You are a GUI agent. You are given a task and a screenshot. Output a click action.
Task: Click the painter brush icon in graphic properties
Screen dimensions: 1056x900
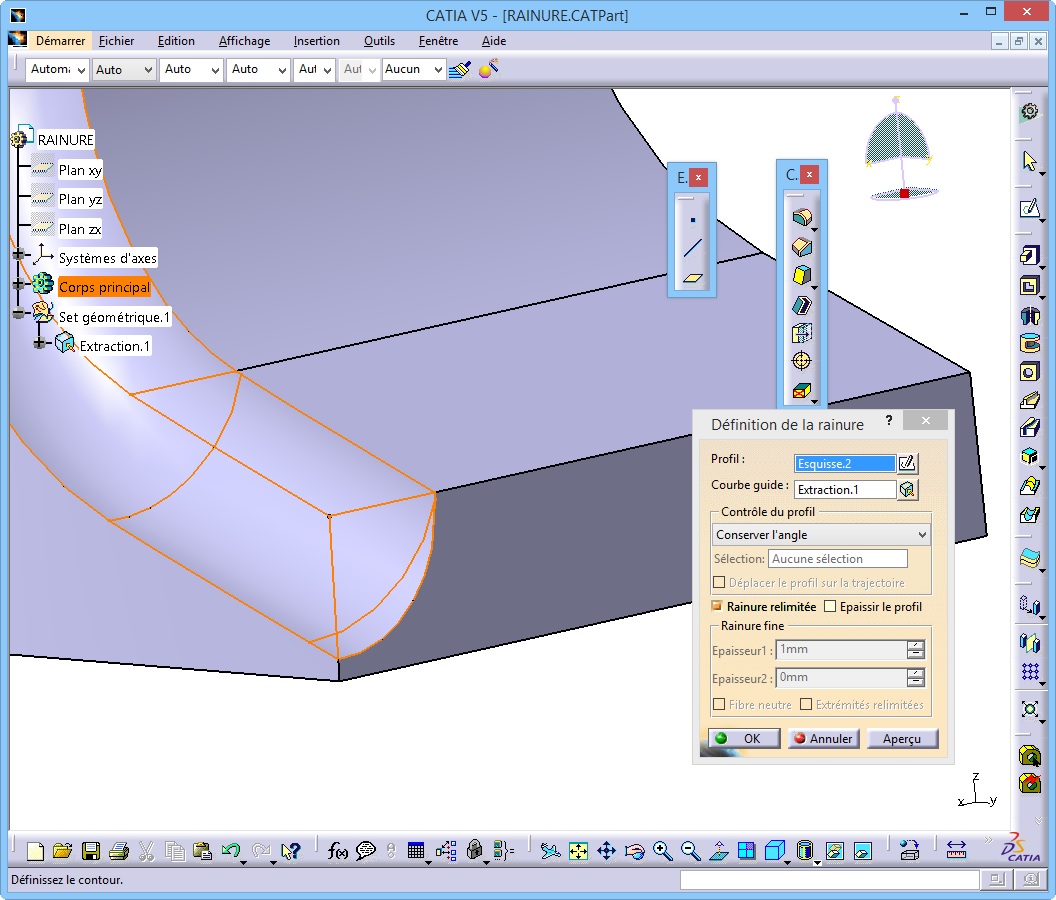(x=459, y=69)
